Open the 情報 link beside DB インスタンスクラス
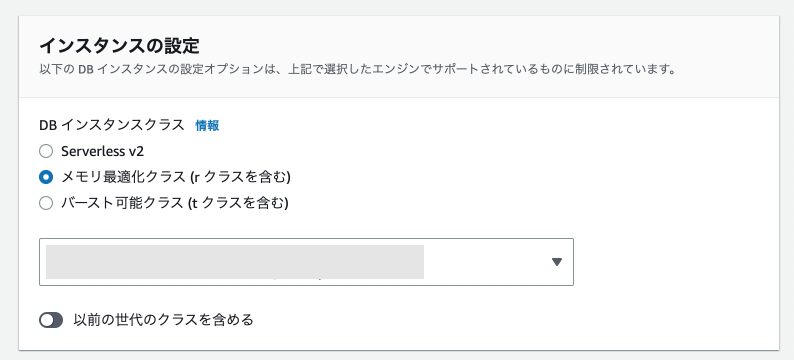 click(x=207, y=126)
